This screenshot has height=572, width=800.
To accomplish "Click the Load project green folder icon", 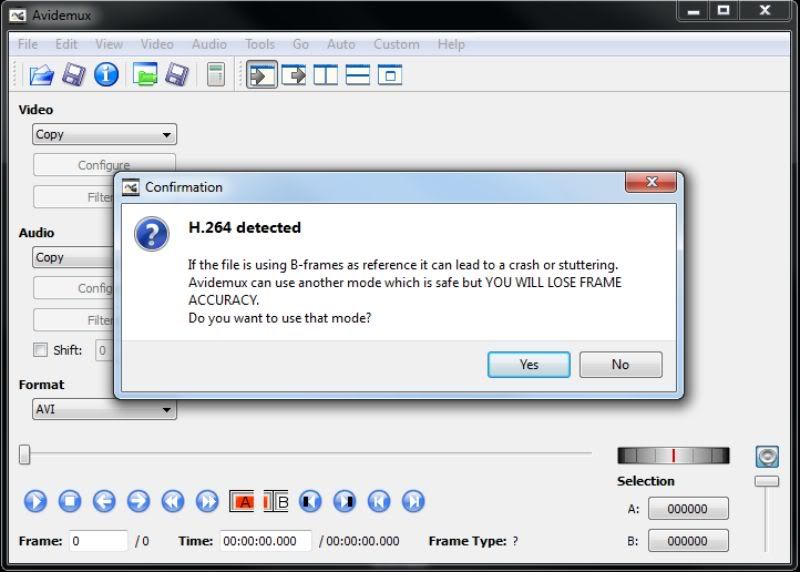I will [x=145, y=75].
